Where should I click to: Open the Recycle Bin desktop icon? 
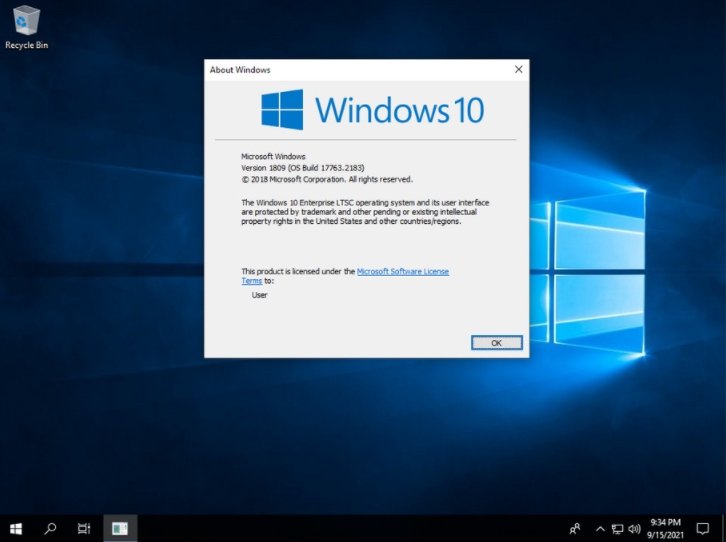(26, 27)
